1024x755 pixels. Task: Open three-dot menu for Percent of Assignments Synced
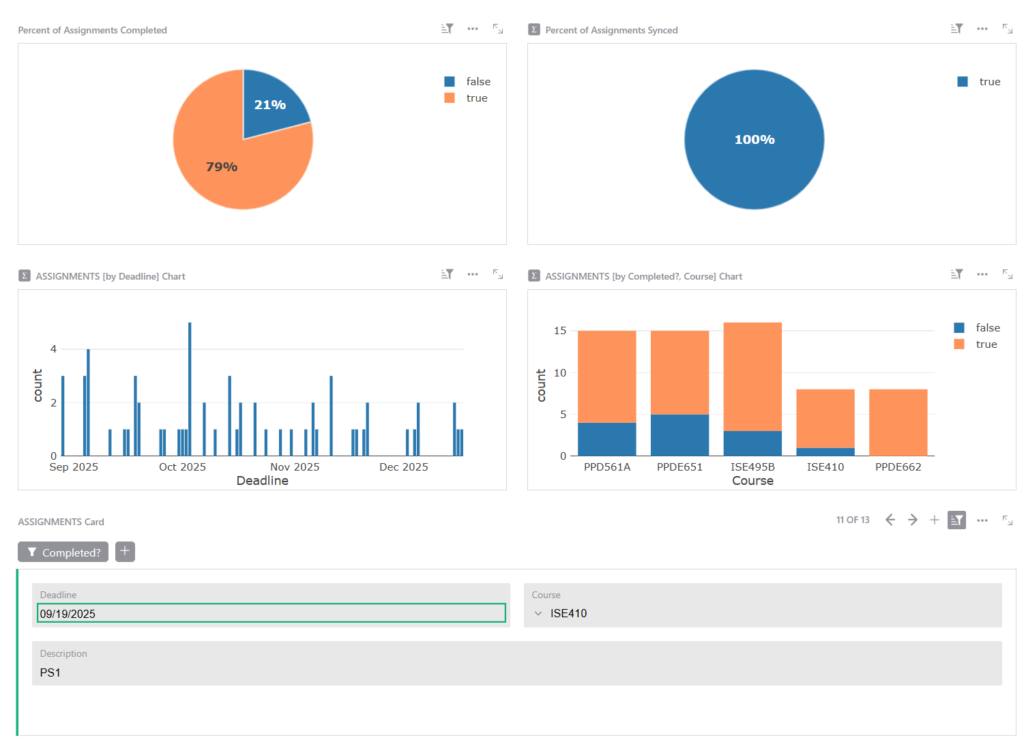tap(982, 29)
